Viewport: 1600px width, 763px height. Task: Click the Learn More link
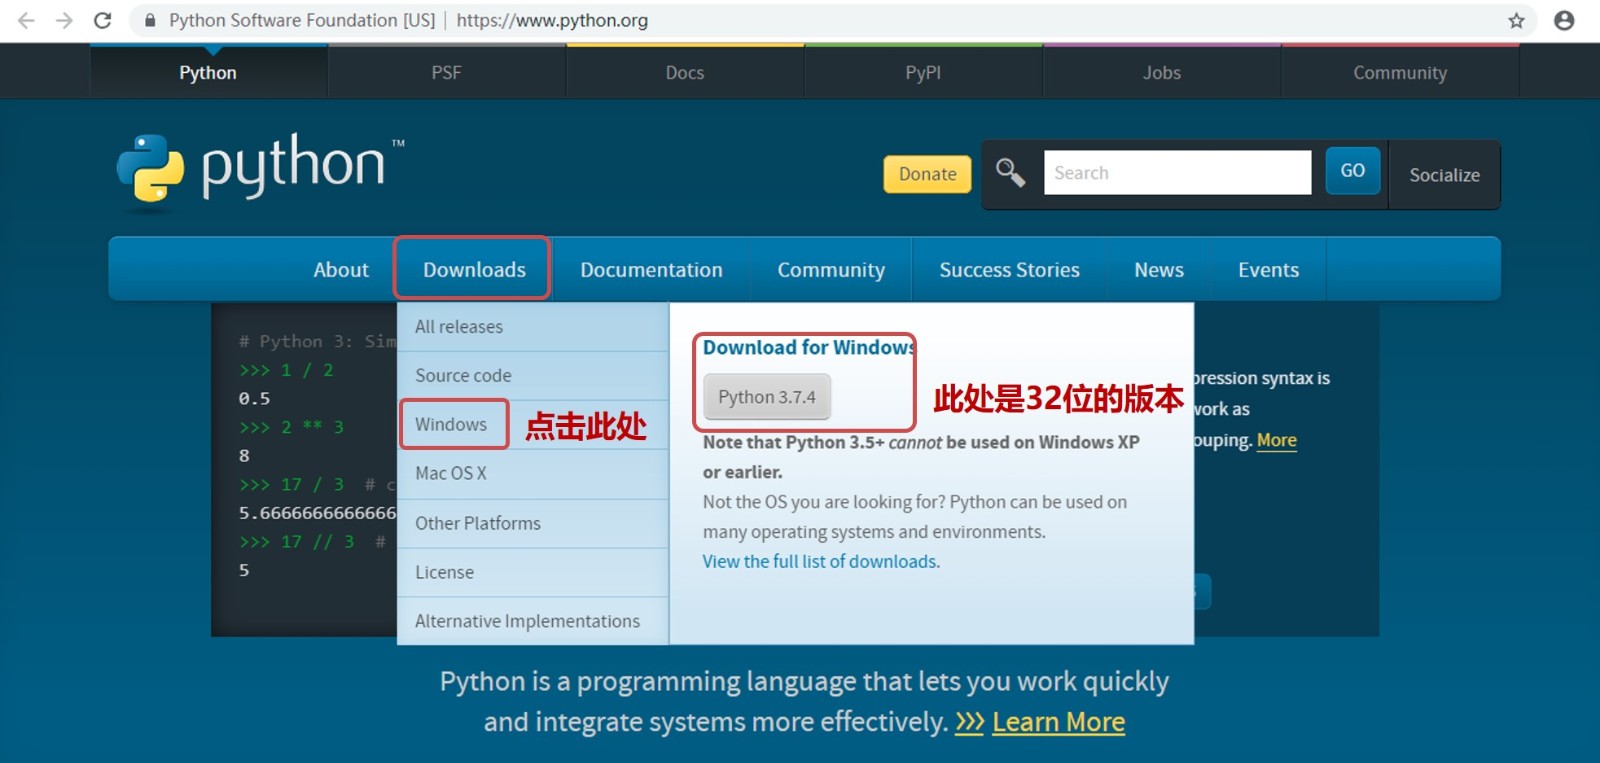[x=1058, y=722]
